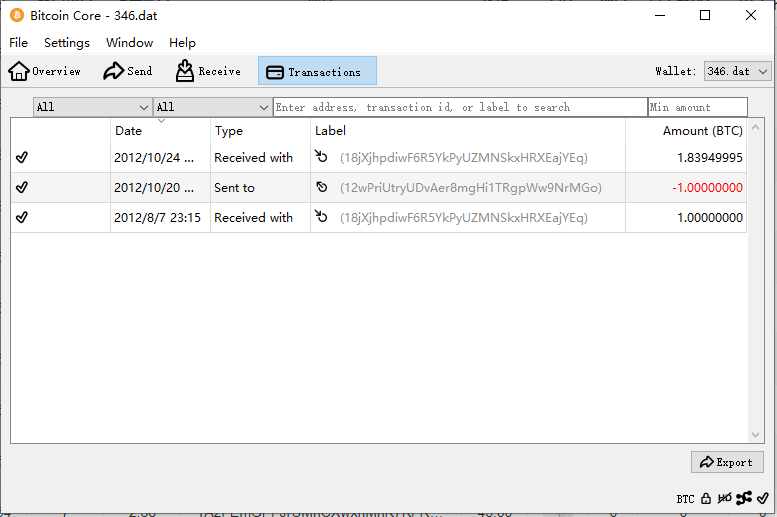The image size is (777, 517).
Task: Open the Settings menu
Action: click(67, 43)
